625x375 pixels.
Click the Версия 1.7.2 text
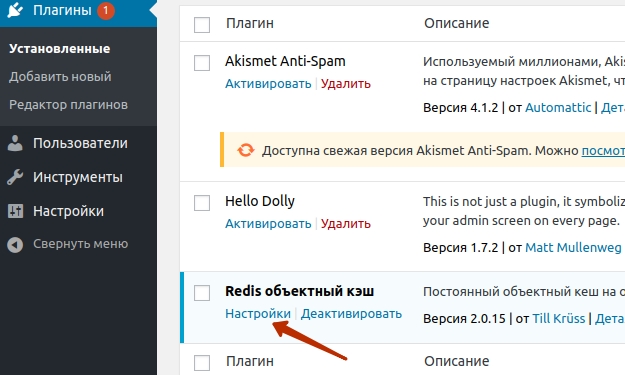coord(460,247)
